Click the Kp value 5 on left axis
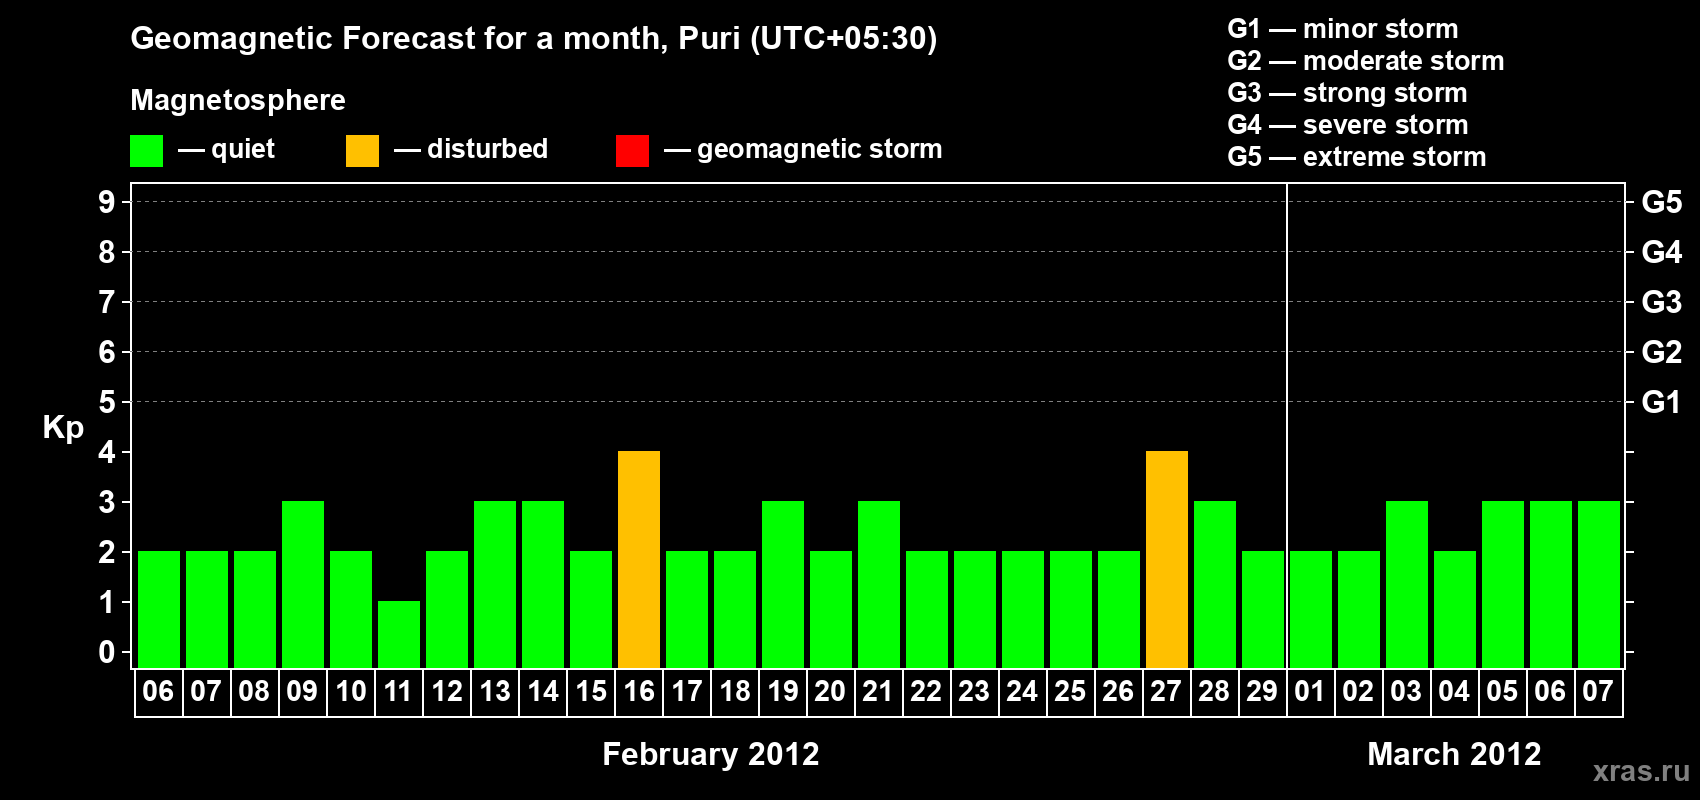1700x800 pixels. 107,402
